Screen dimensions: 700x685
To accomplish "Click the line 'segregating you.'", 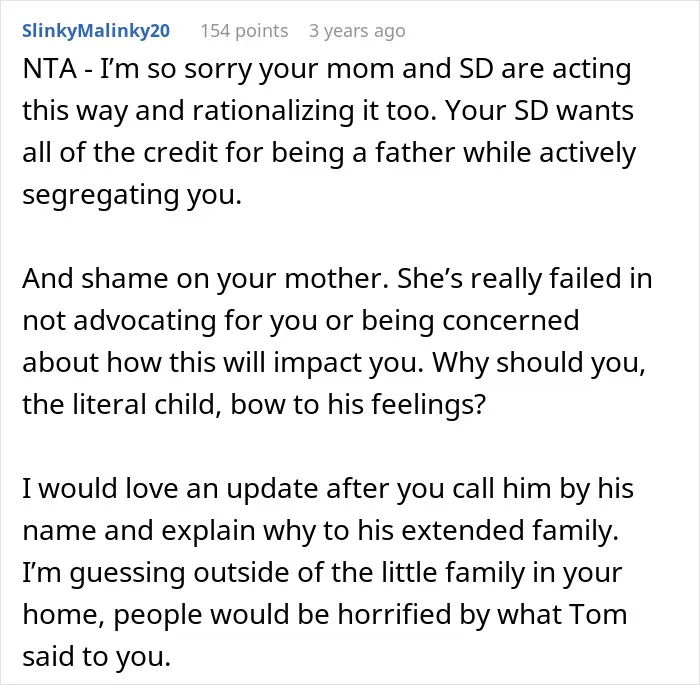I will click(x=132, y=196).
